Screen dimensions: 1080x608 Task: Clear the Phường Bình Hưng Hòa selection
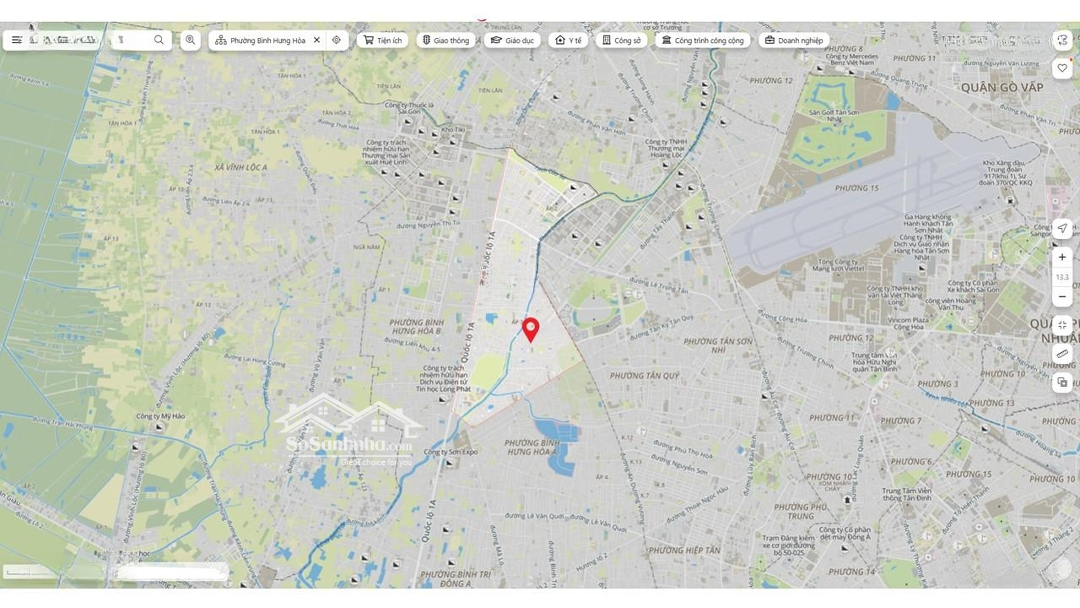click(317, 40)
